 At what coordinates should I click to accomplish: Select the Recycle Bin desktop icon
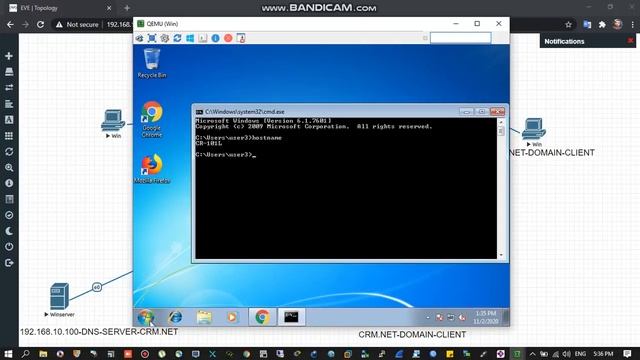coord(152,63)
